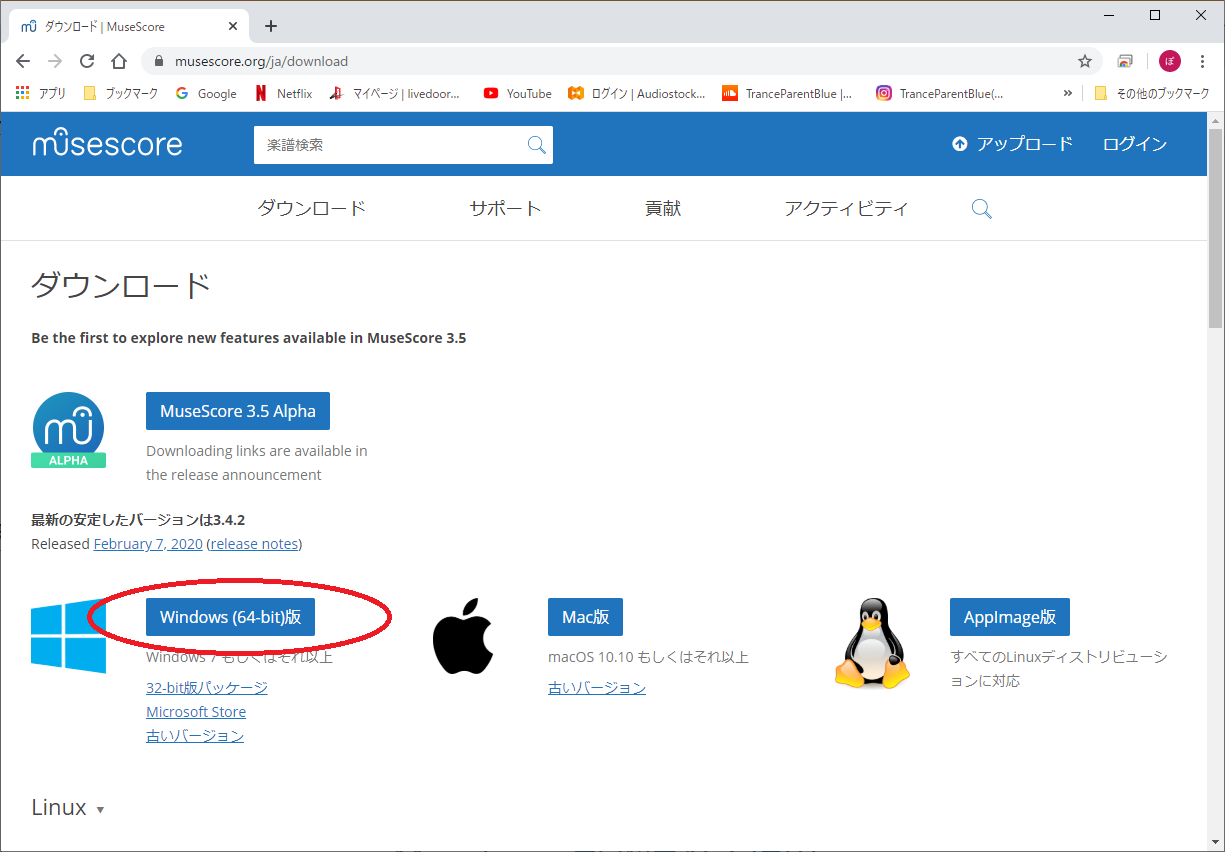Screen dimensions: 1225x852
Task: Open site search via the navigation magnifier icon
Action: click(982, 208)
